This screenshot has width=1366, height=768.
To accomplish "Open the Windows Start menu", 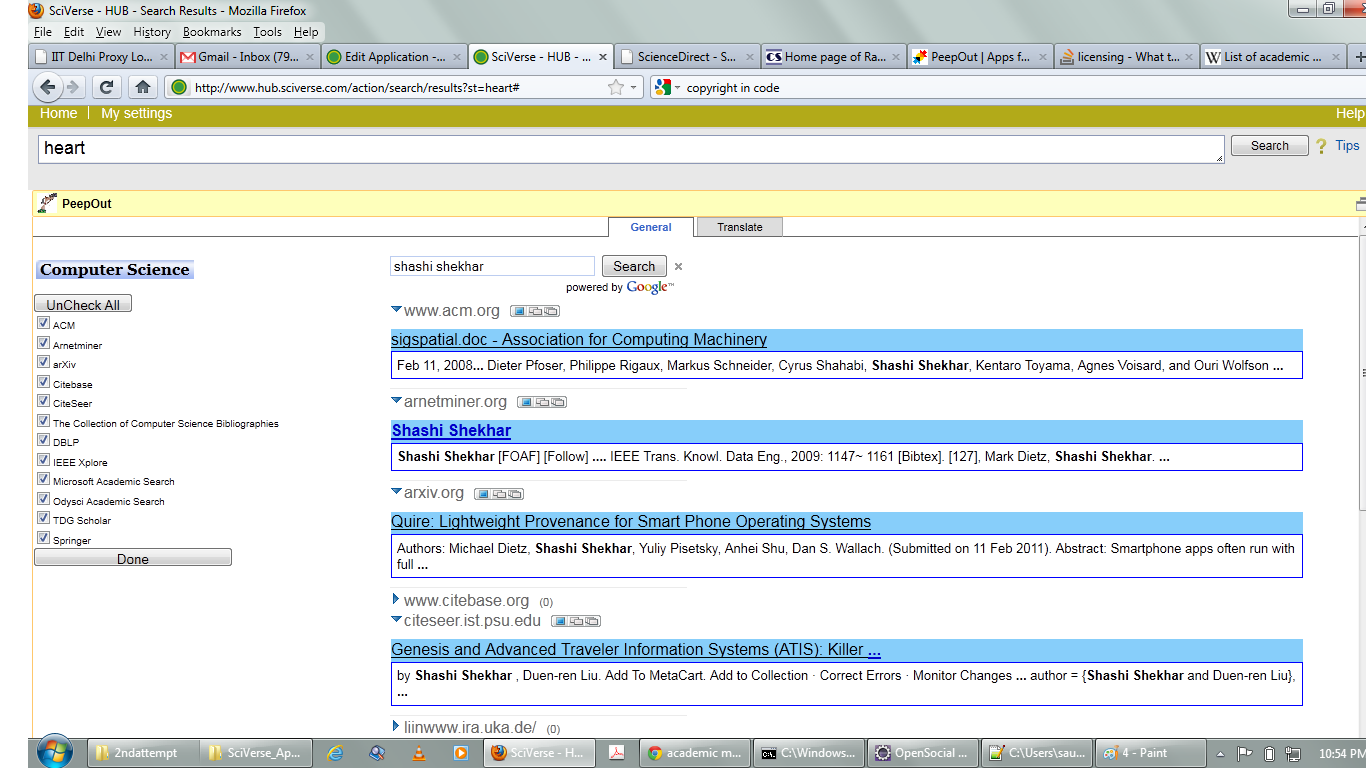I will click(54, 752).
